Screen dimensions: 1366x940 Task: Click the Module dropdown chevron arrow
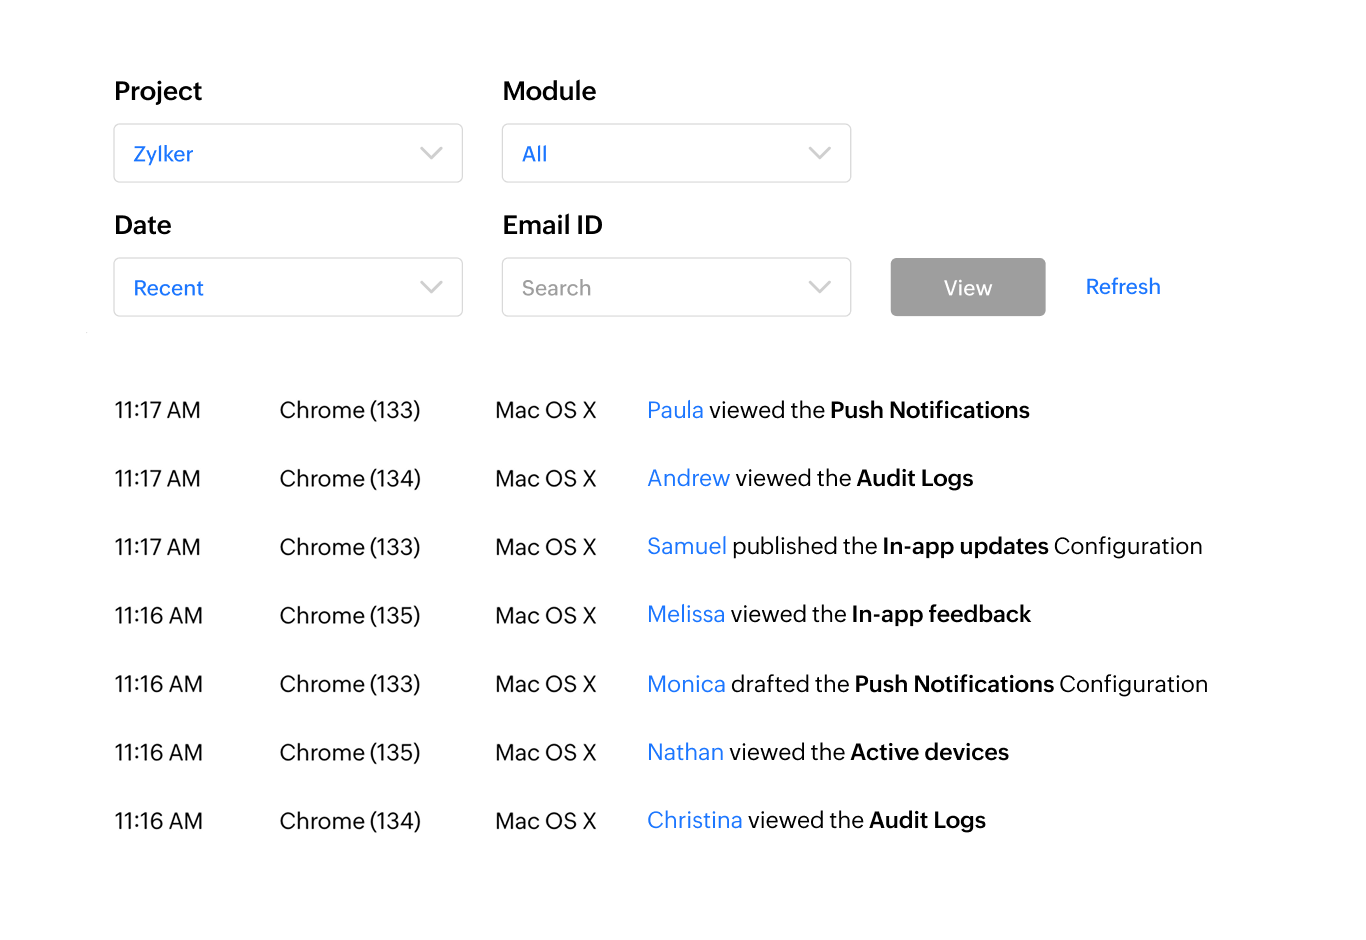tap(819, 153)
